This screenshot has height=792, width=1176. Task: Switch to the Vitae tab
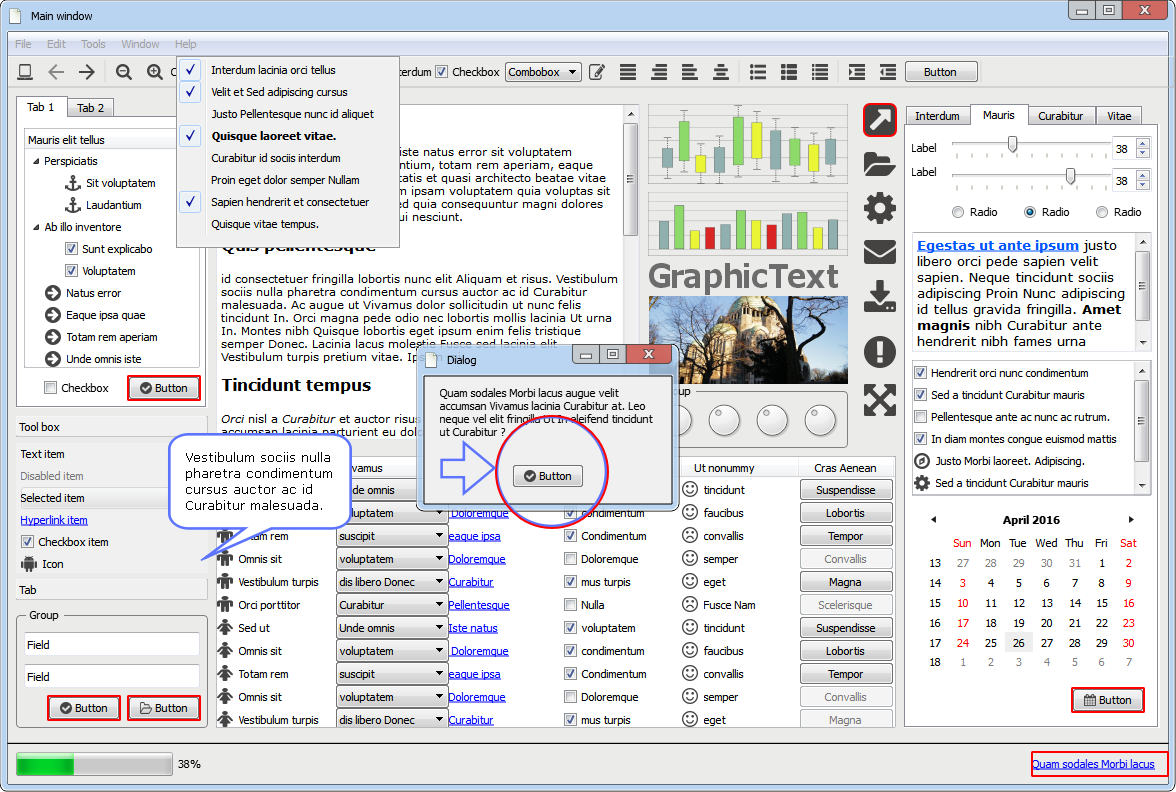pos(1119,116)
